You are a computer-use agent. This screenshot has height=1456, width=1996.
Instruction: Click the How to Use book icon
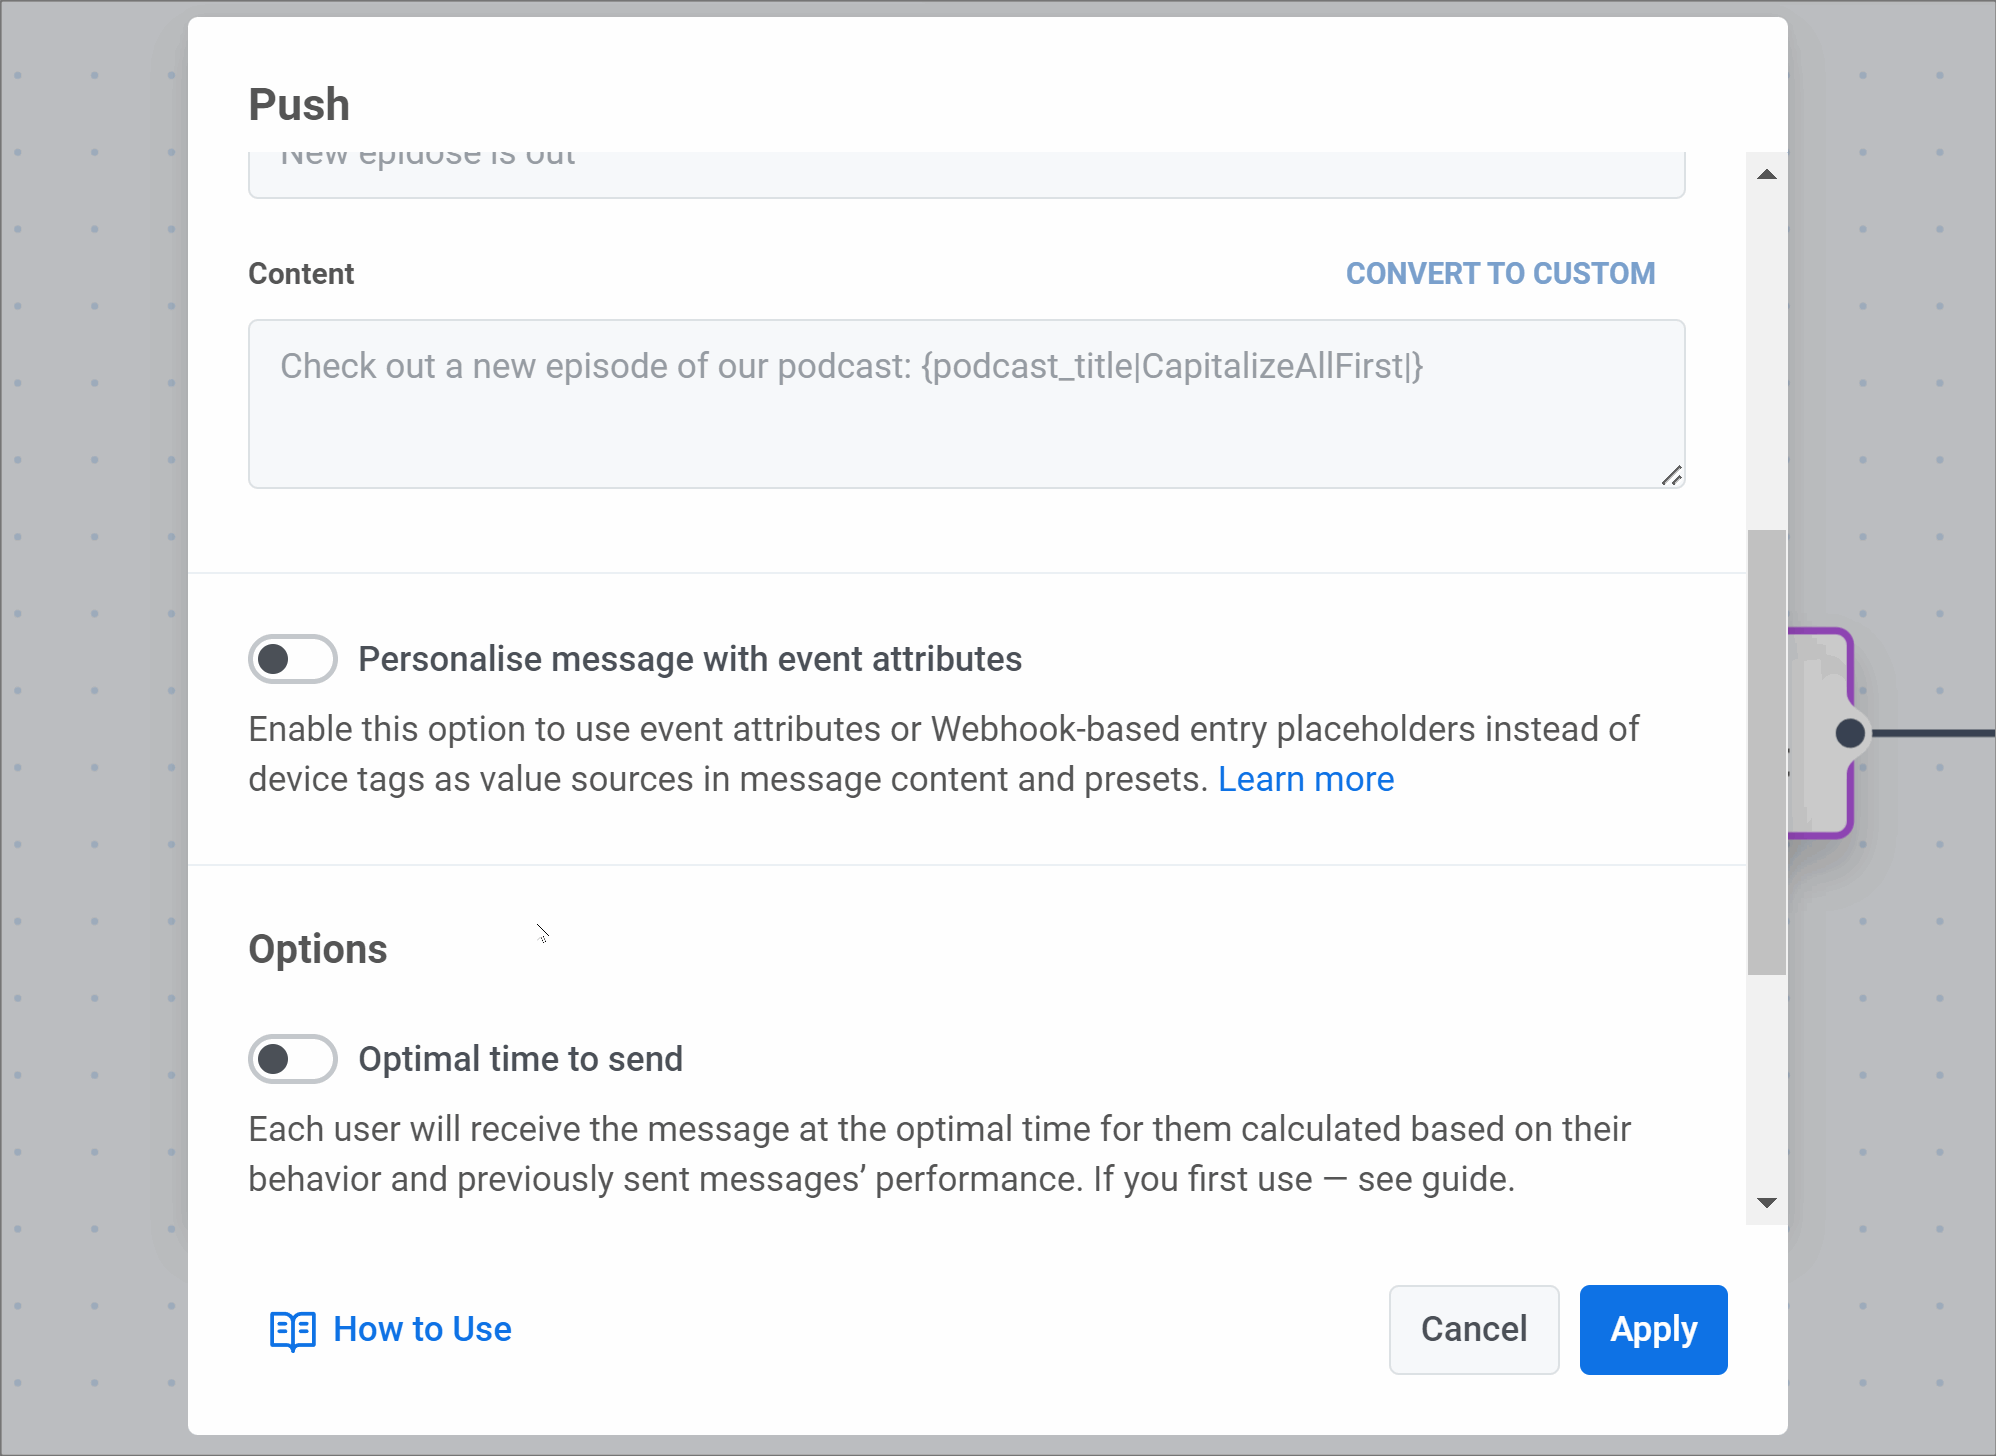[292, 1330]
